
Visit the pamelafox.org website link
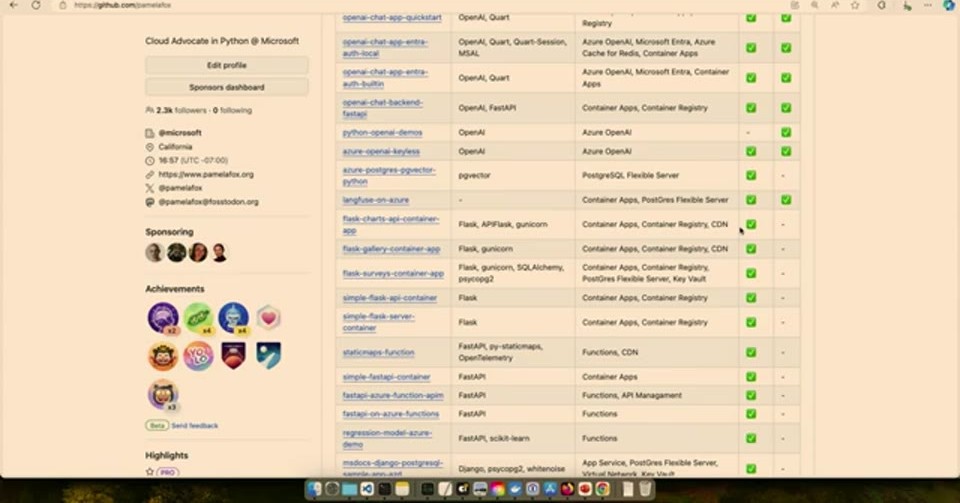(206, 174)
